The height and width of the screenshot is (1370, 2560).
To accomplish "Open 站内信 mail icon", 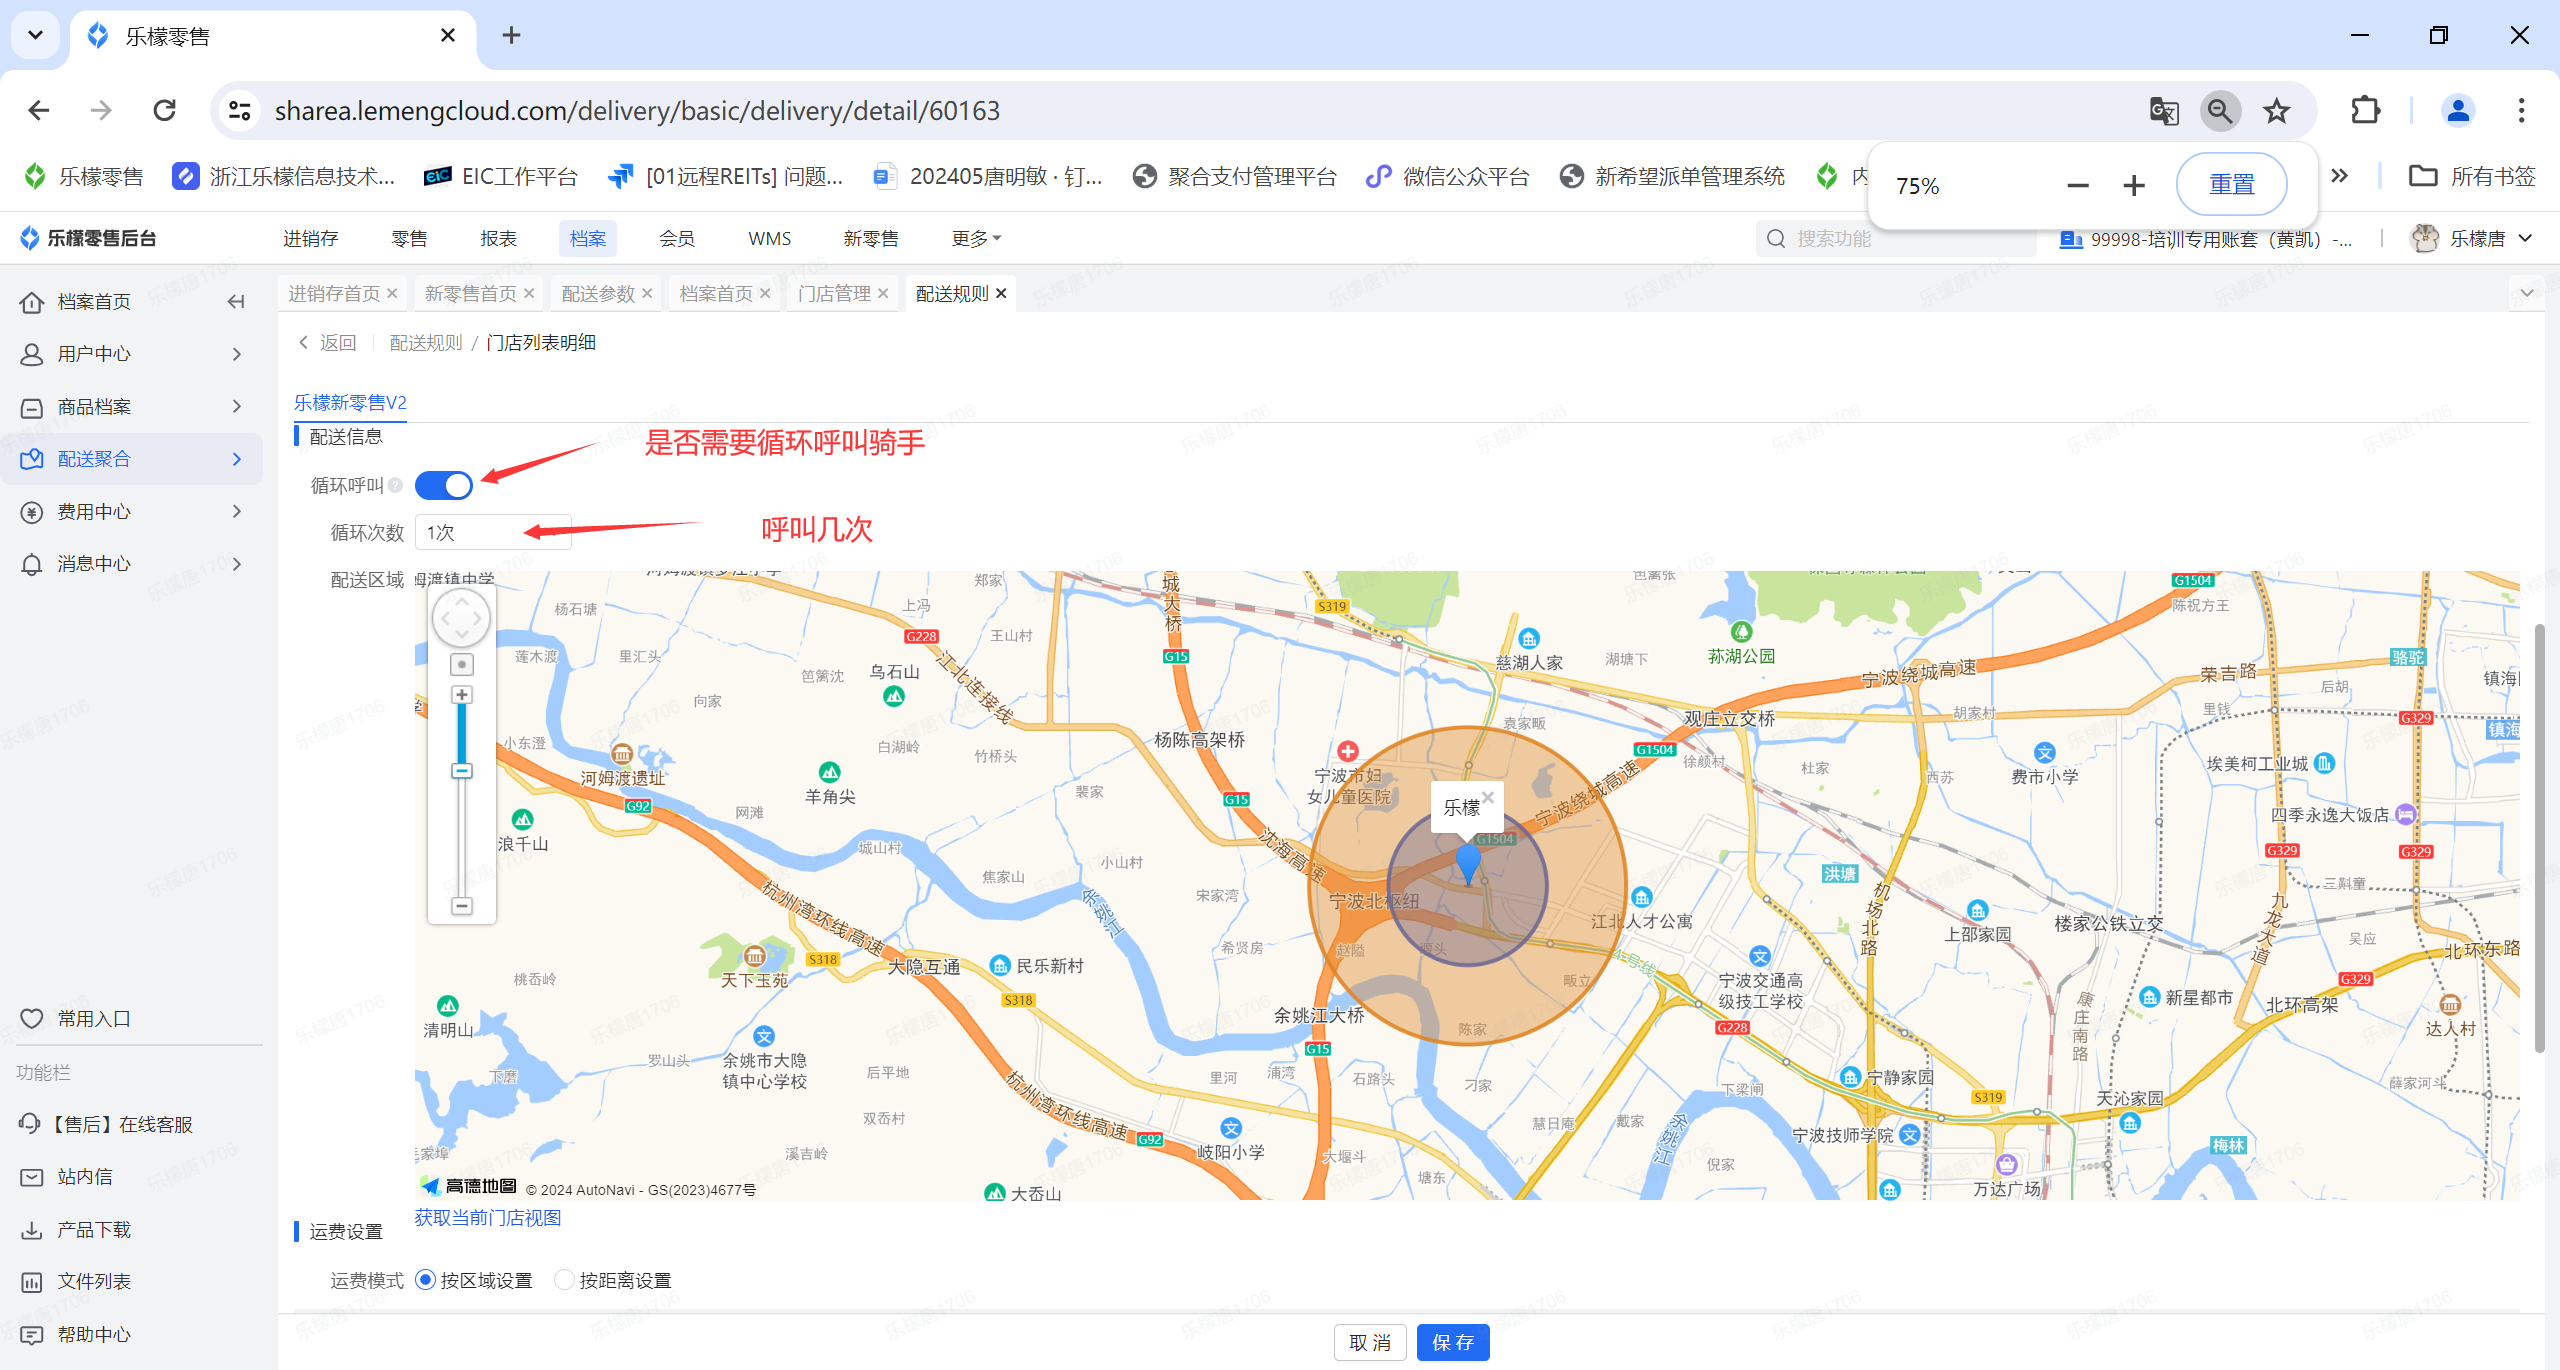I will pyautogui.click(x=32, y=1177).
